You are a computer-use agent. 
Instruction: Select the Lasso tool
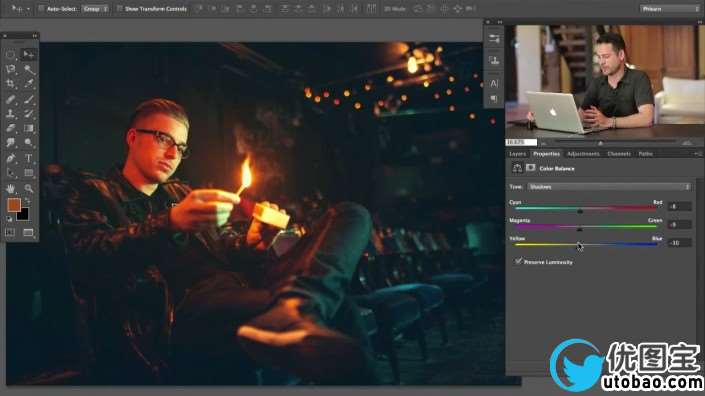[x=11, y=69]
